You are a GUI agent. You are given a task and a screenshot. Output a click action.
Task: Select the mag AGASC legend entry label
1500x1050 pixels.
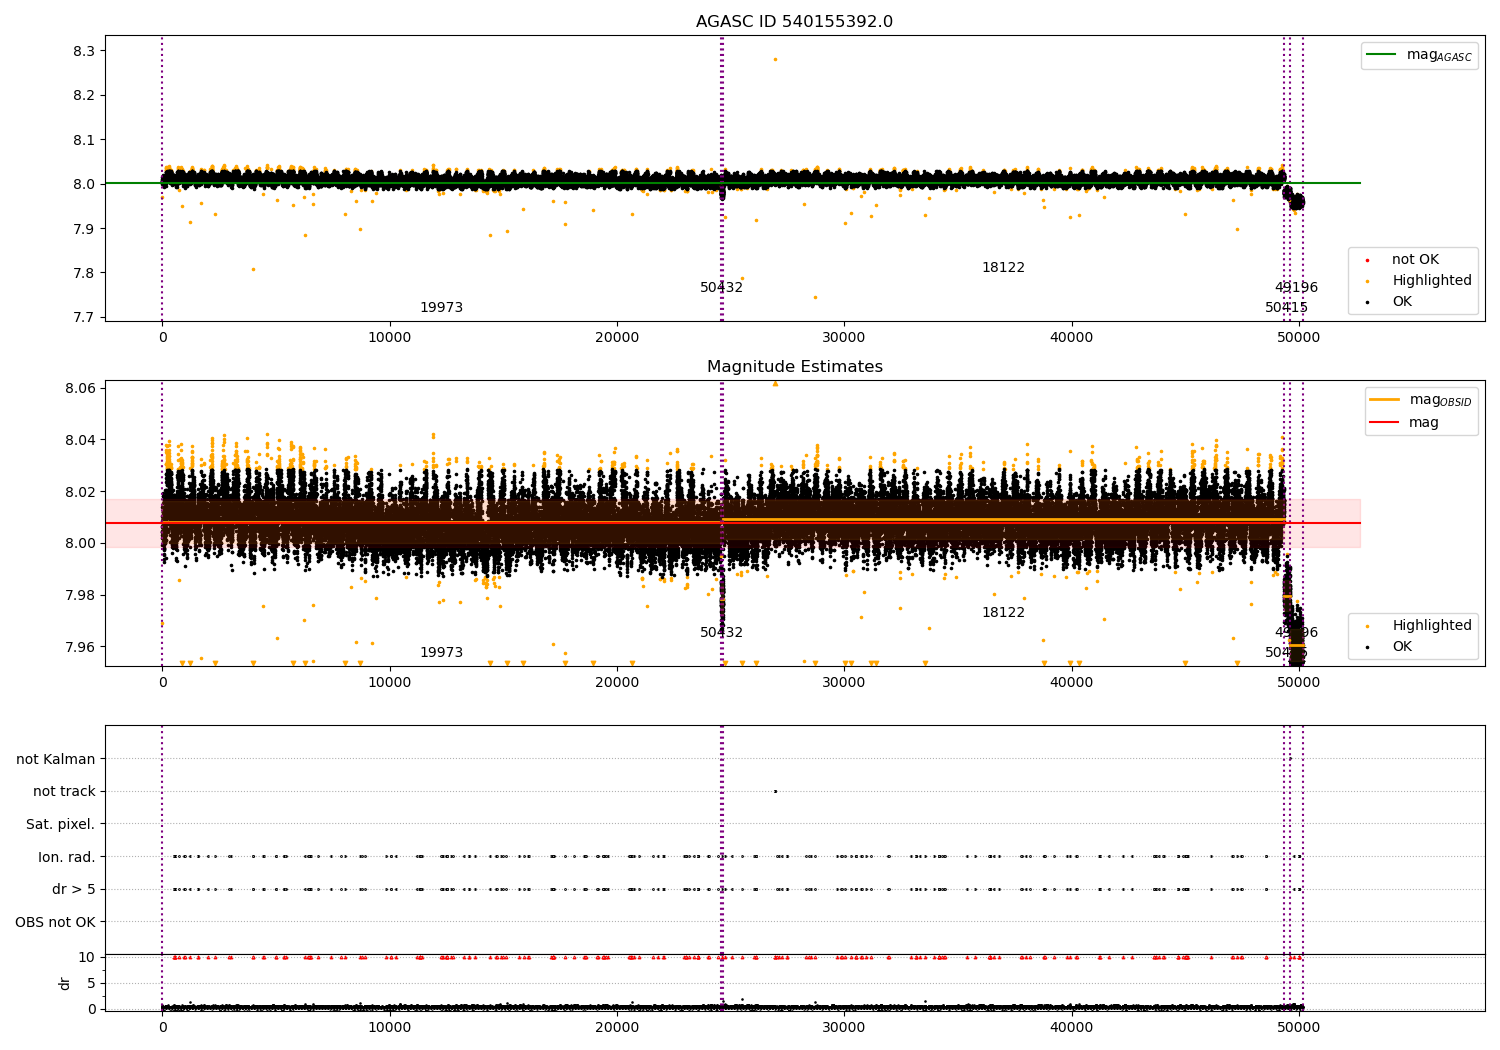[1439, 55]
